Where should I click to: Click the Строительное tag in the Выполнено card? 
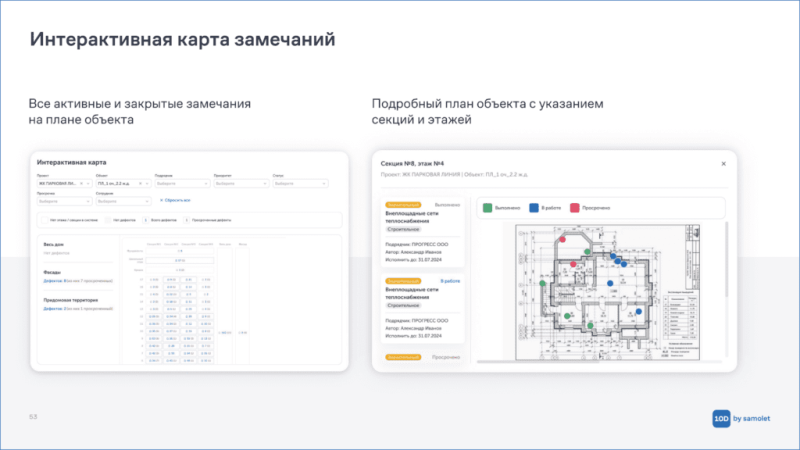403,230
